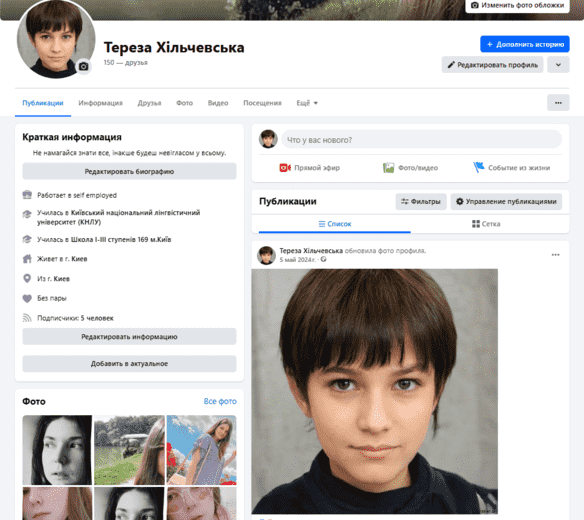Open the Все фото link
This screenshot has height=520, width=584.
click(x=220, y=401)
